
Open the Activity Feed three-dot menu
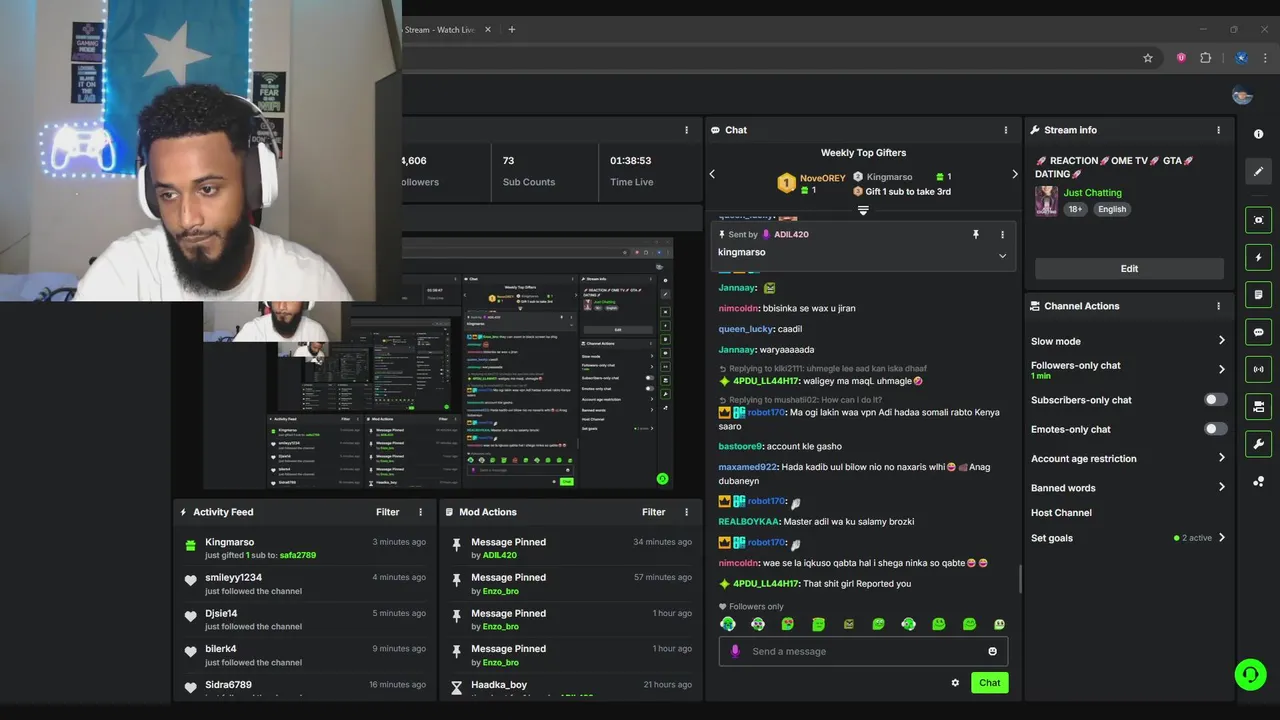click(420, 512)
